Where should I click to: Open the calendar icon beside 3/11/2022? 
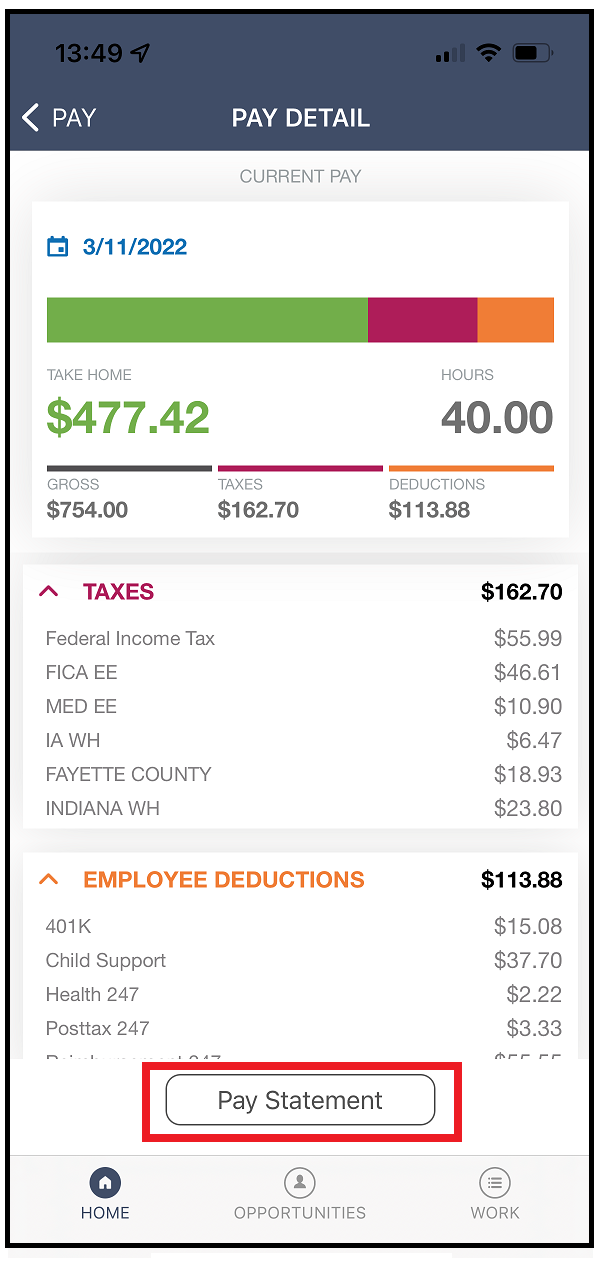click(59, 247)
